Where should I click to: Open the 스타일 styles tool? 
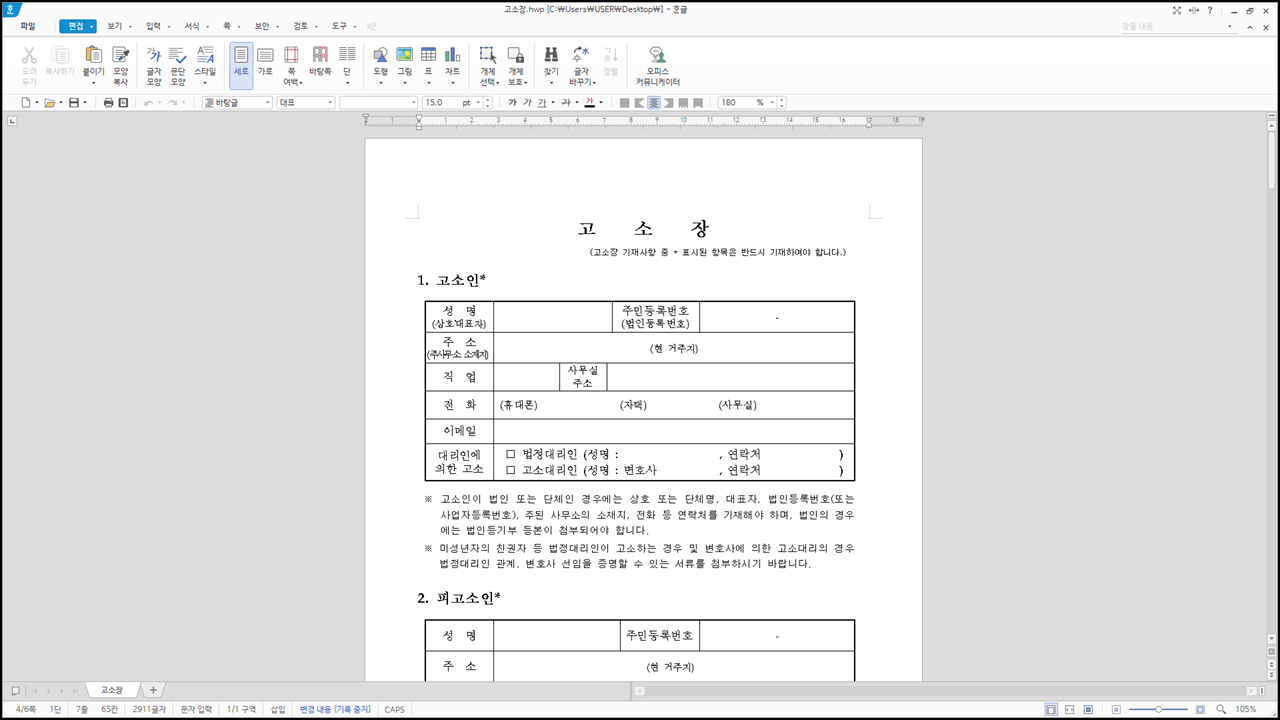click(205, 66)
